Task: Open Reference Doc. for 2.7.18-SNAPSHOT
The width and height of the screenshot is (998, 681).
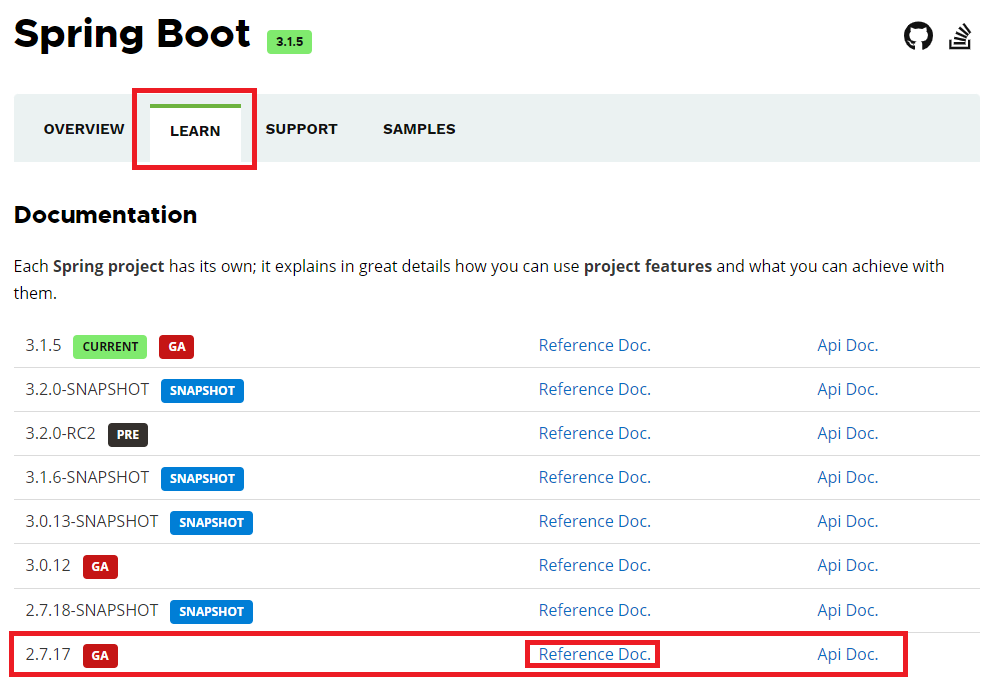Action: tap(594, 610)
